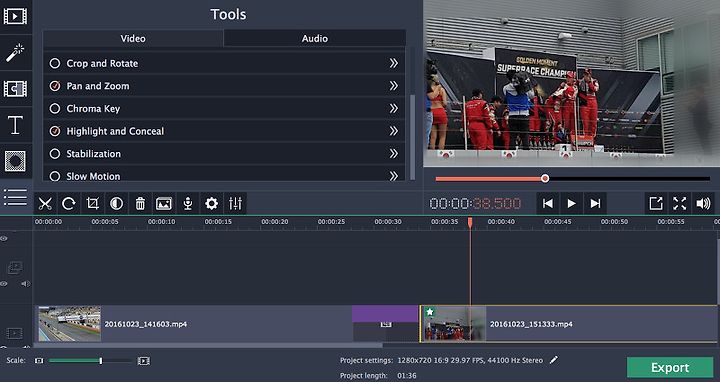This screenshot has width=720, height=382.
Task: Toggle the Crop and Rotate radio circle
Action: pos(55,63)
